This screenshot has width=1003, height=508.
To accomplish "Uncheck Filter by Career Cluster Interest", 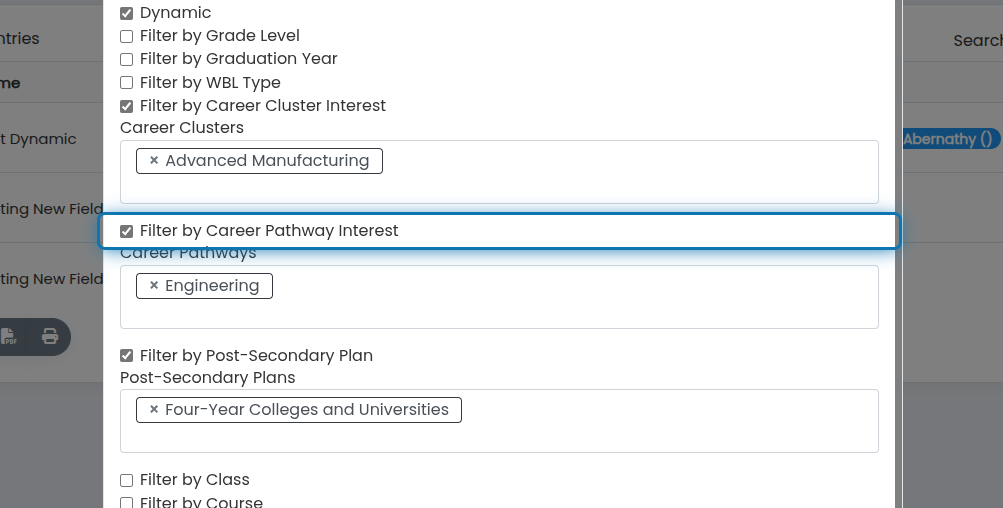I will tap(127, 106).
